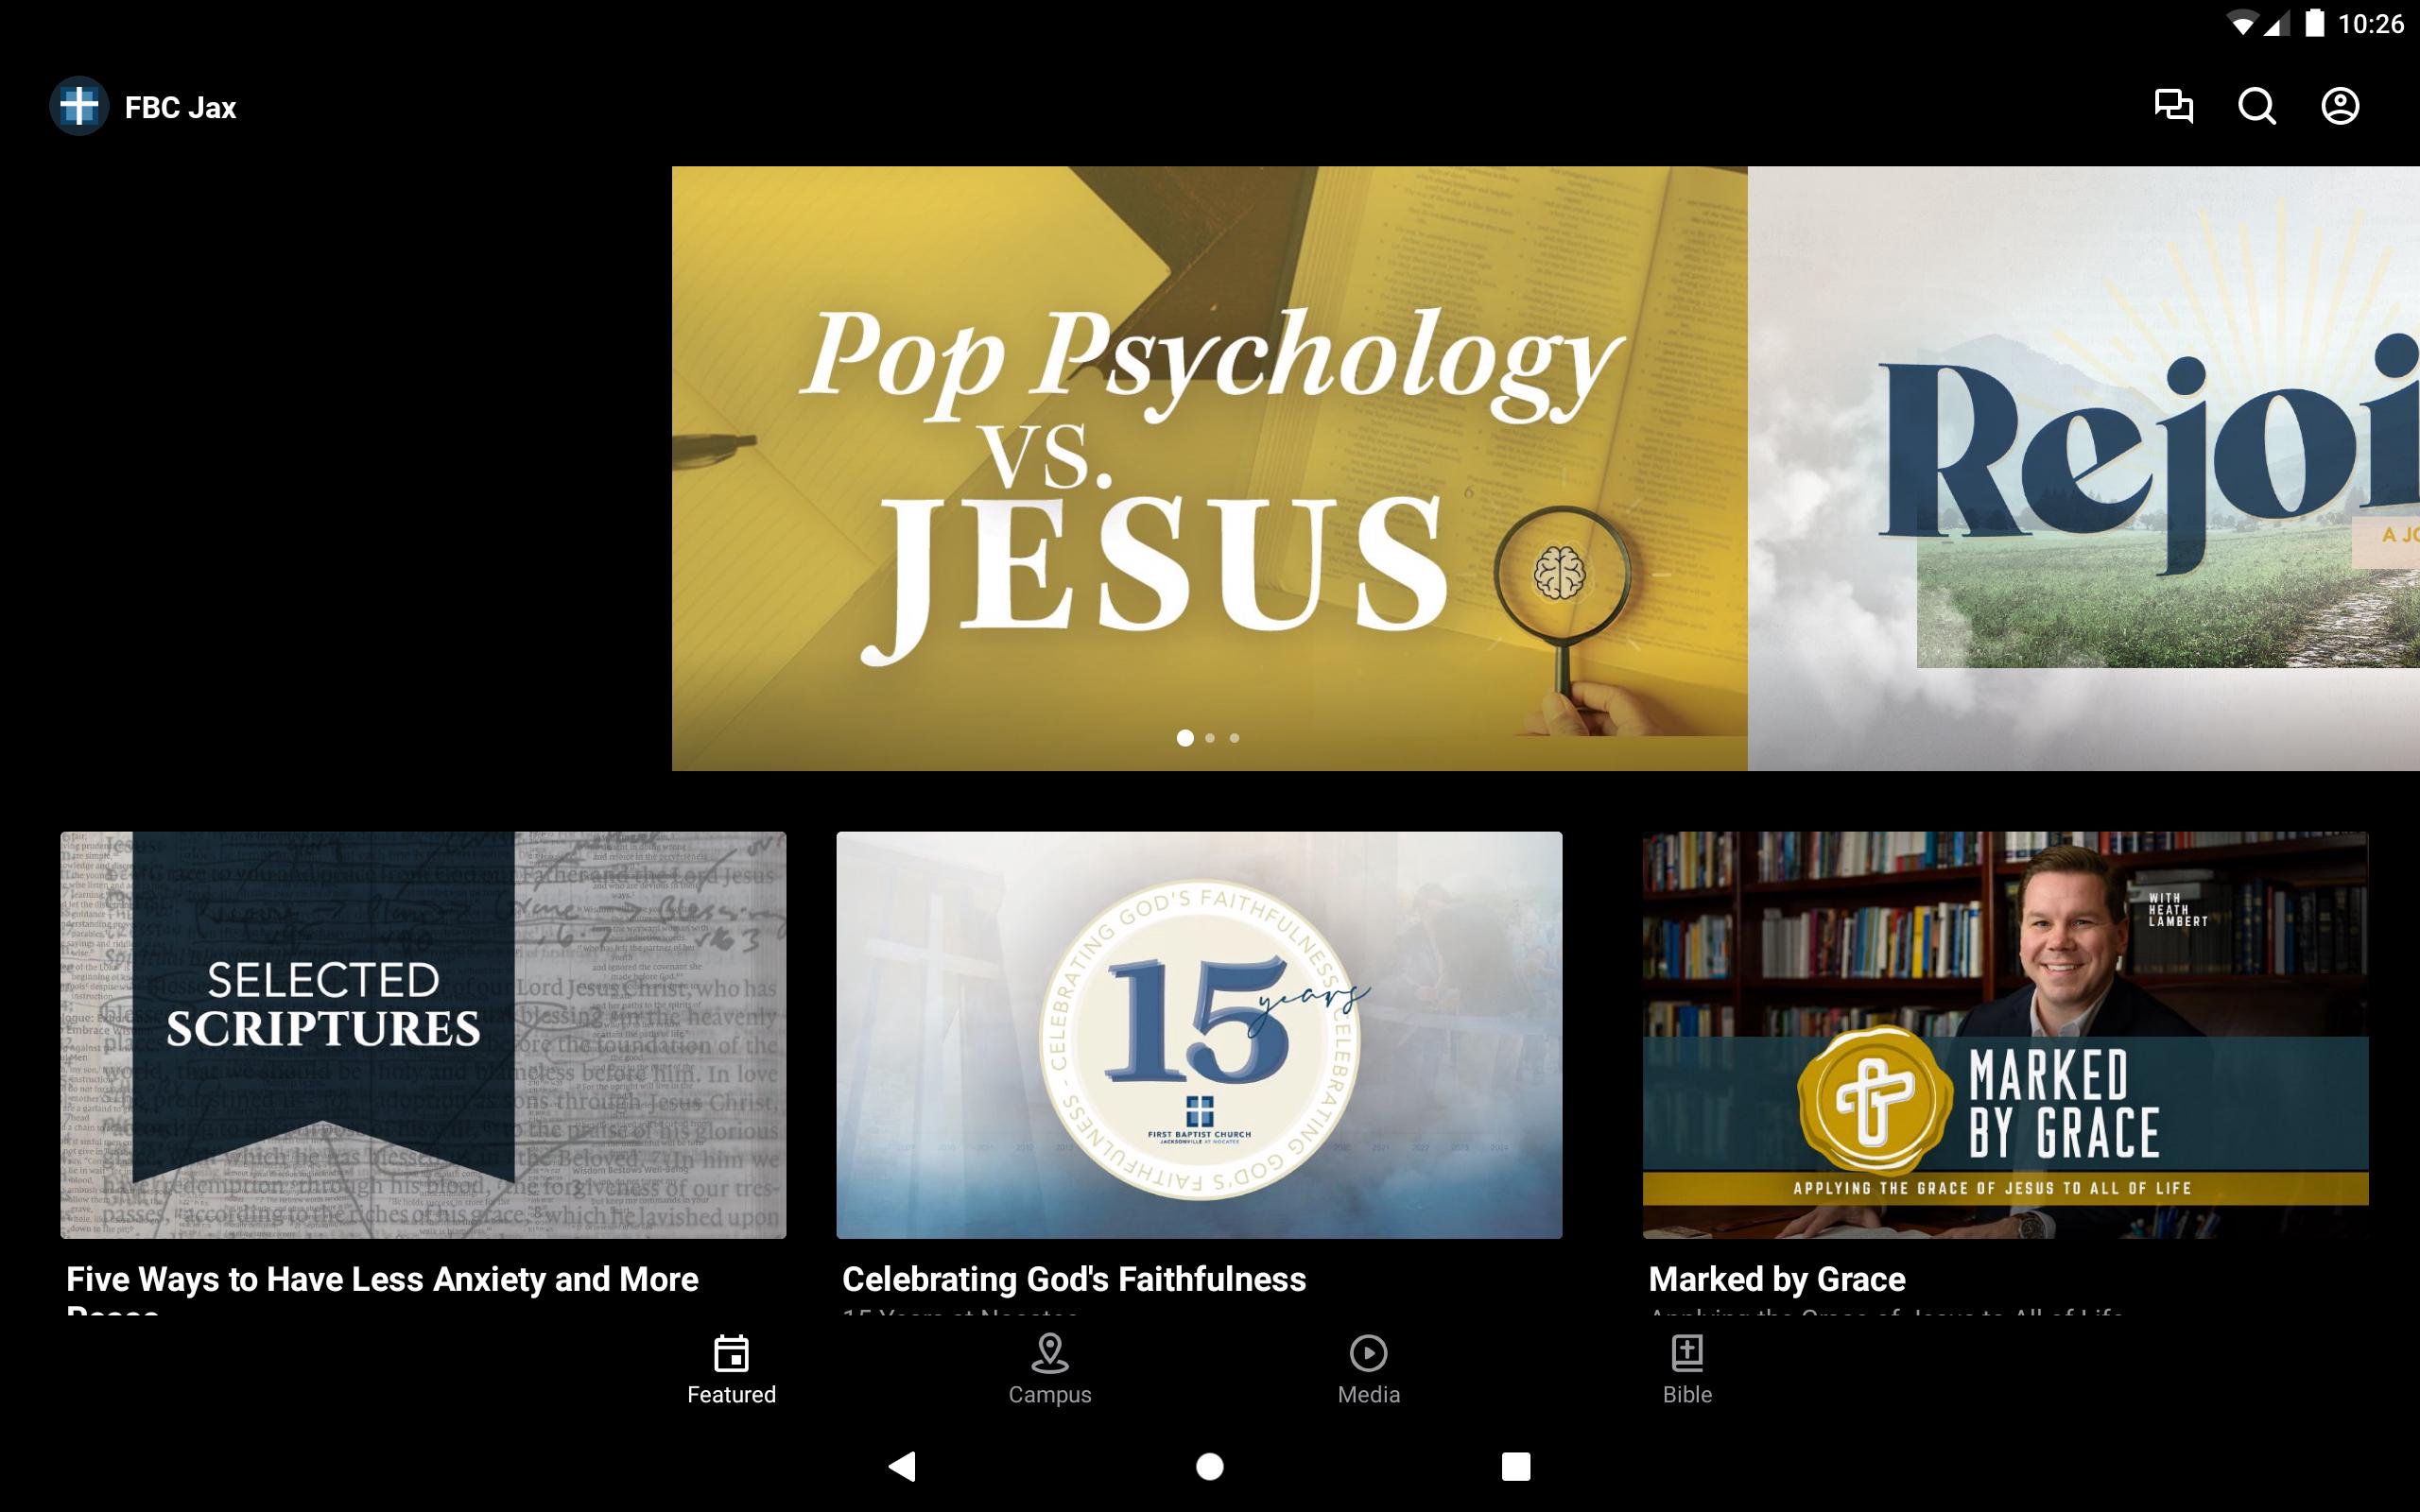Image resolution: width=2420 pixels, height=1512 pixels.
Task: Open the Rejoice series banner
Action: [2083, 468]
